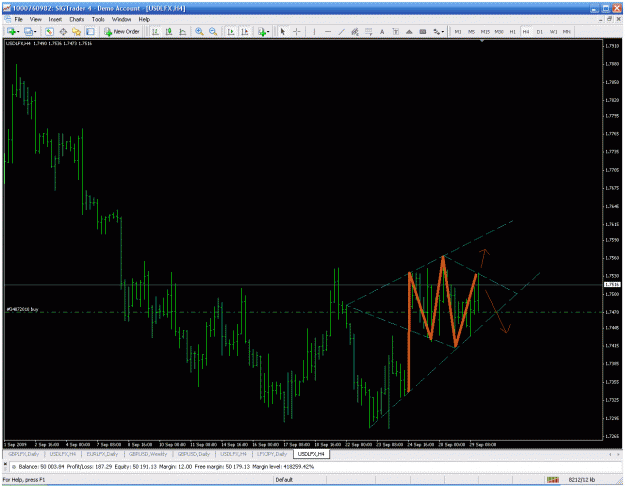Image resolution: width=625 pixels, height=486 pixels.
Task: Select the Horizontal Line drawing tool
Action: point(328,31)
